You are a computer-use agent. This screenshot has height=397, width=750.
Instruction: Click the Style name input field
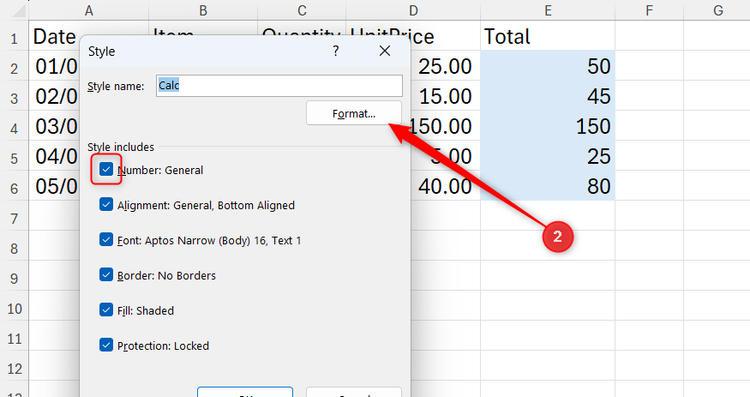pyautogui.click(x=279, y=86)
